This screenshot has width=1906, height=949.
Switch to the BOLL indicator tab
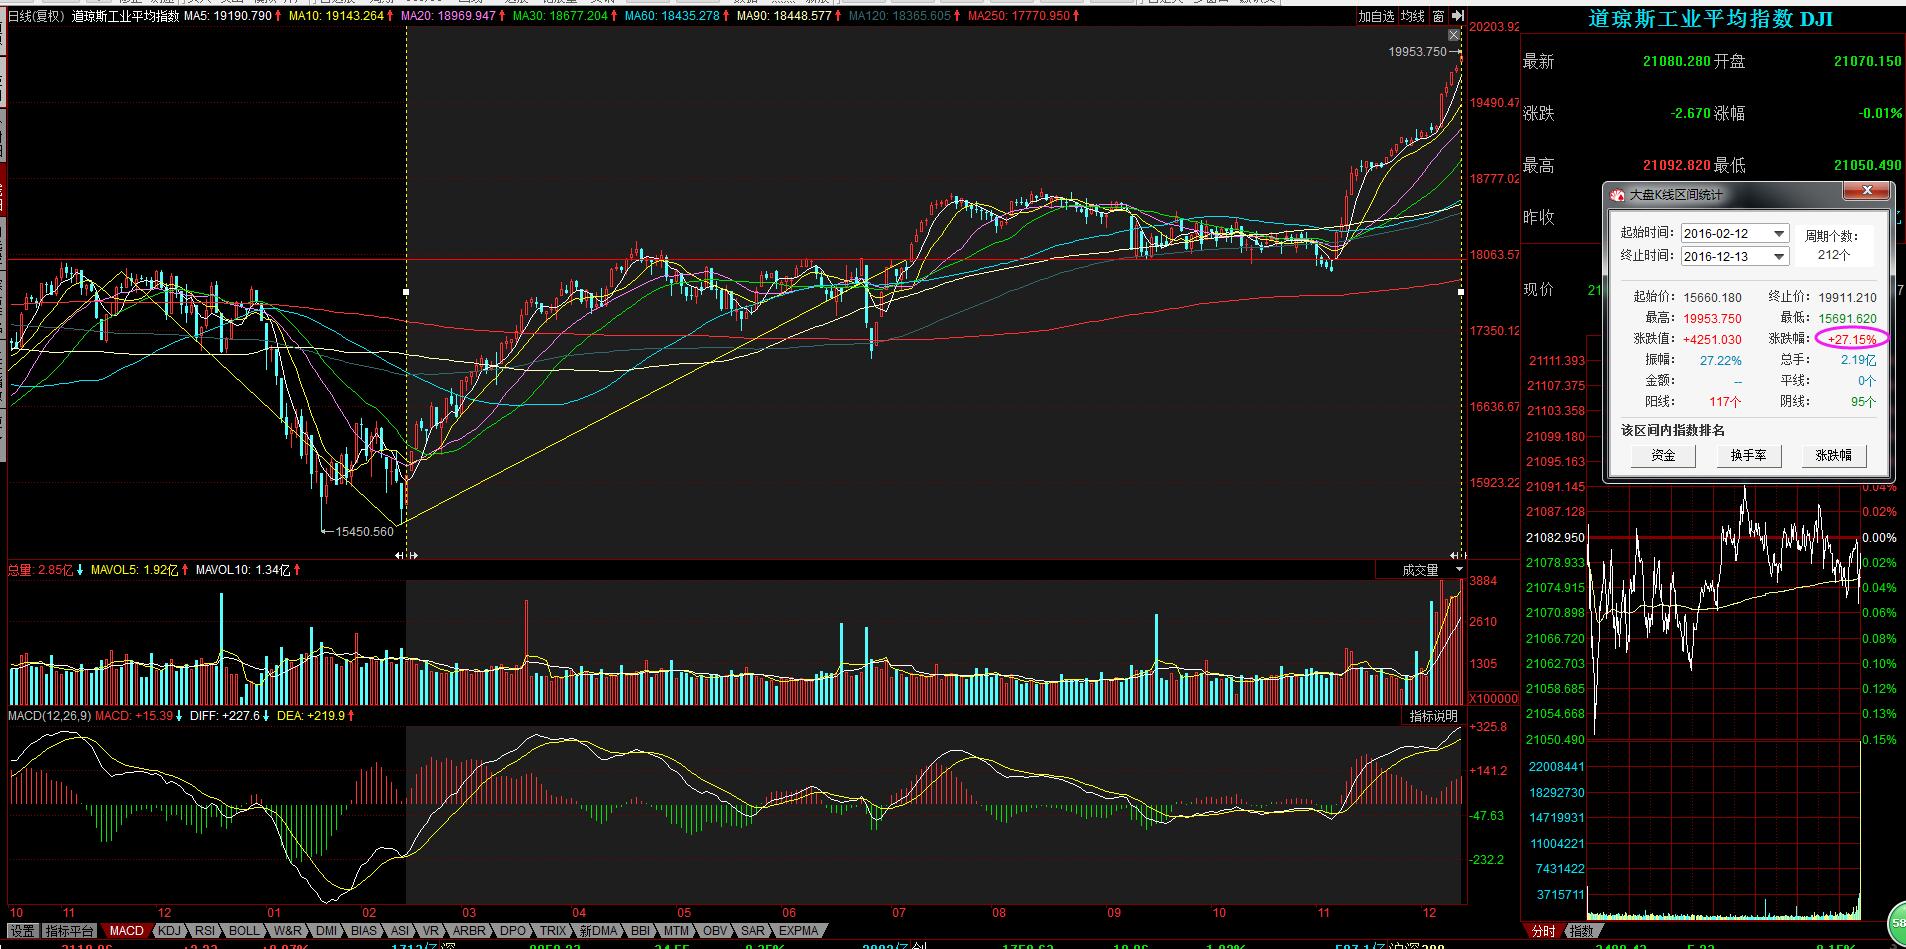tap(244, 931)
